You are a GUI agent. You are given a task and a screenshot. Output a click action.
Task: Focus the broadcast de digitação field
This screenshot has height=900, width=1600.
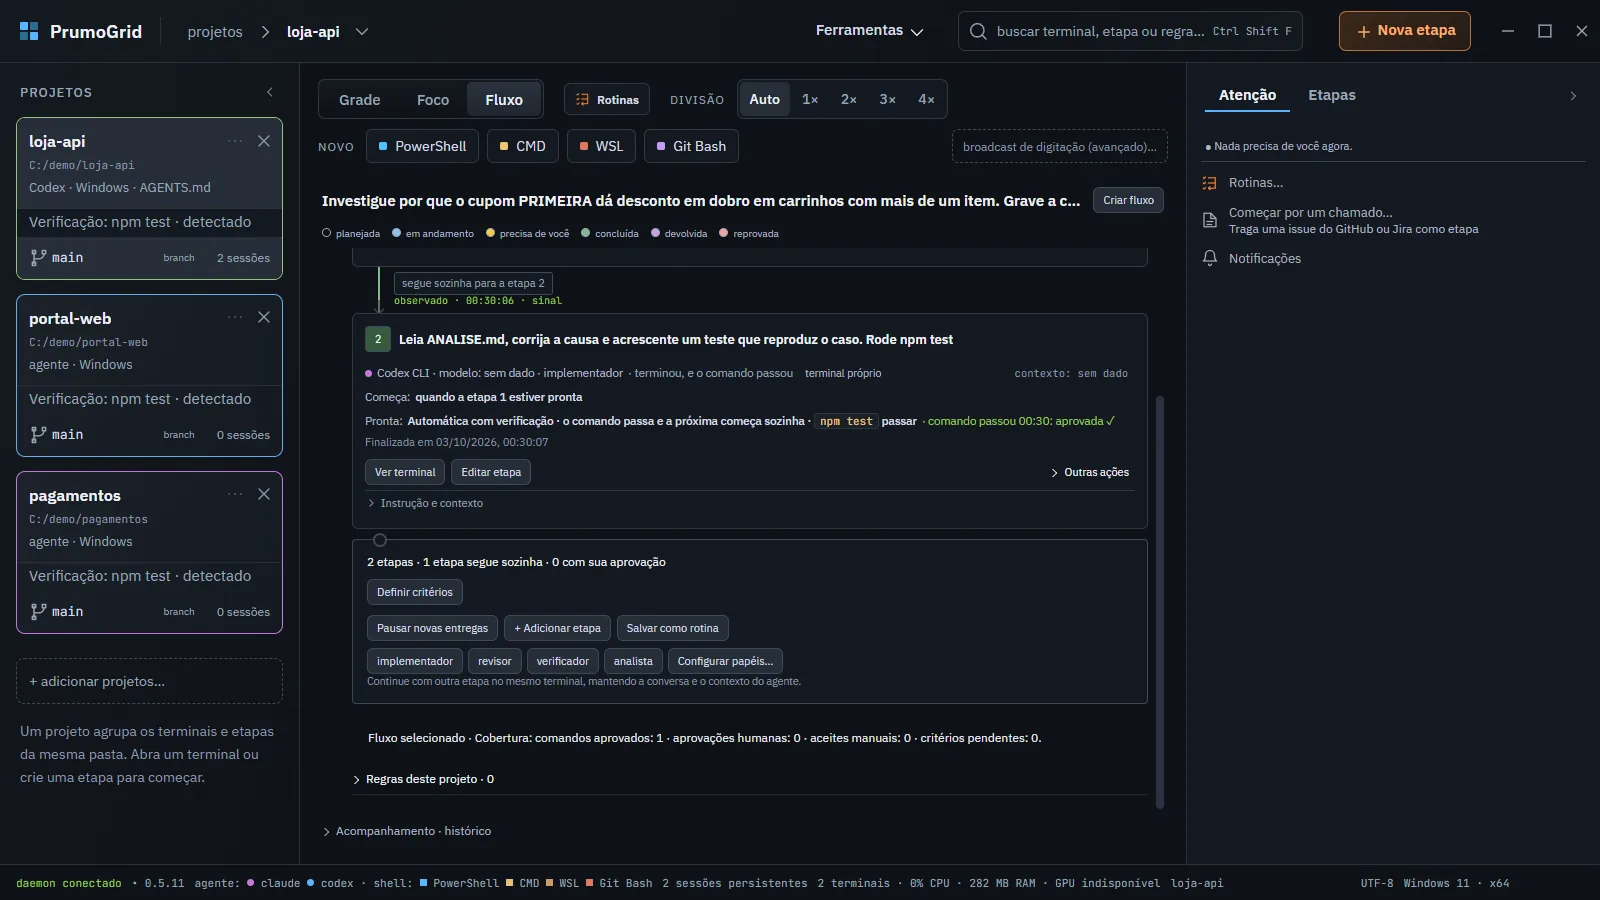pos(1059,146)
